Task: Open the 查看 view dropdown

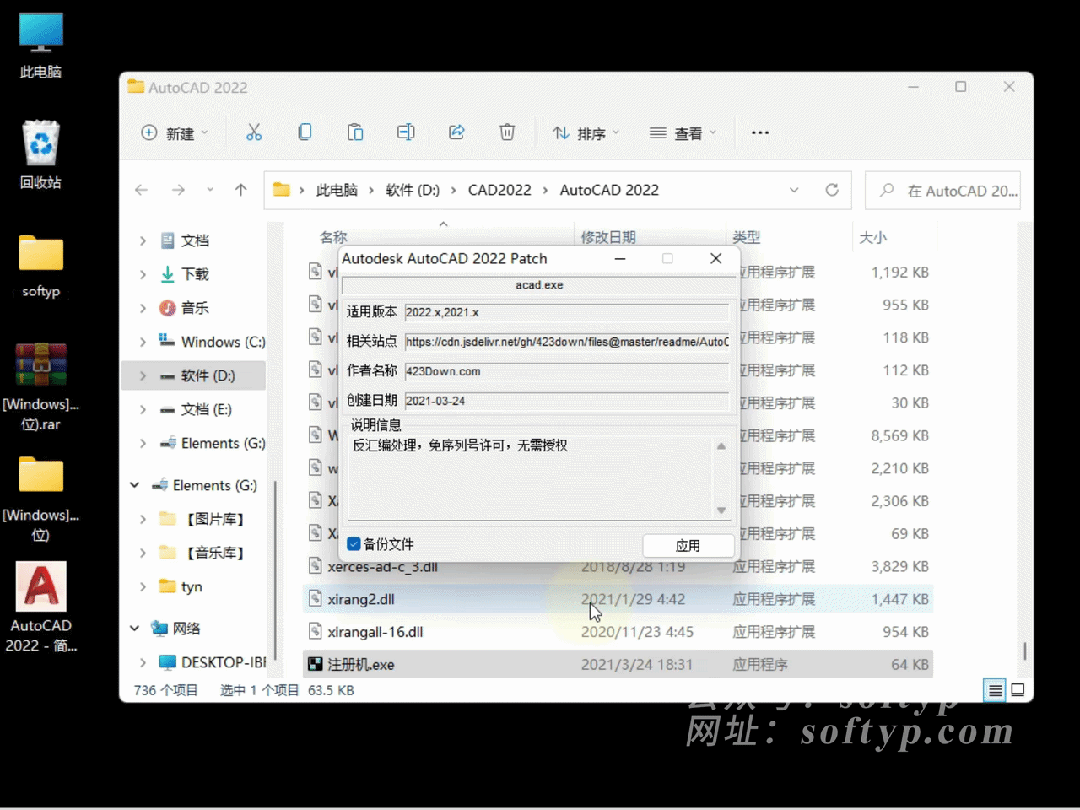Action: pos(683,133)
